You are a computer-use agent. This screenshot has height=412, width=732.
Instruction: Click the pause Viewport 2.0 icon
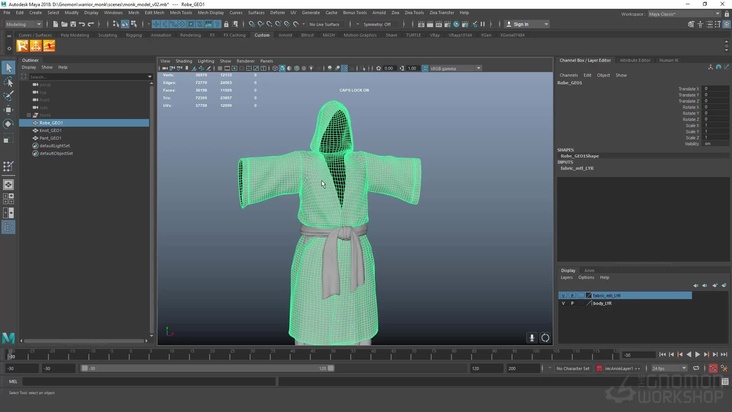[x=483, y=24]
